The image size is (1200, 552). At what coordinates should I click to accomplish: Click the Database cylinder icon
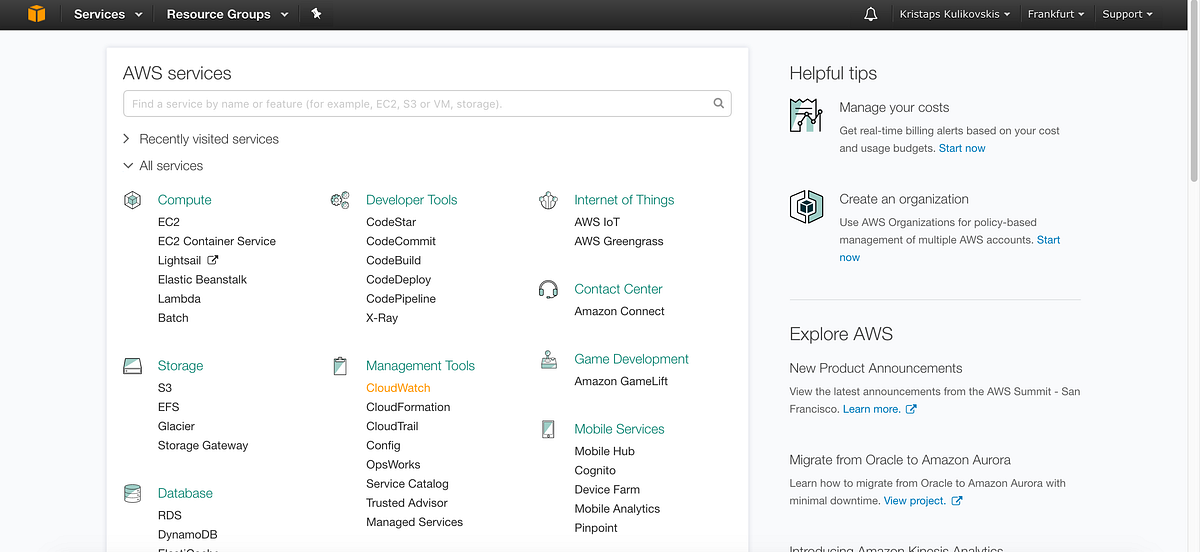click(132, 493)
